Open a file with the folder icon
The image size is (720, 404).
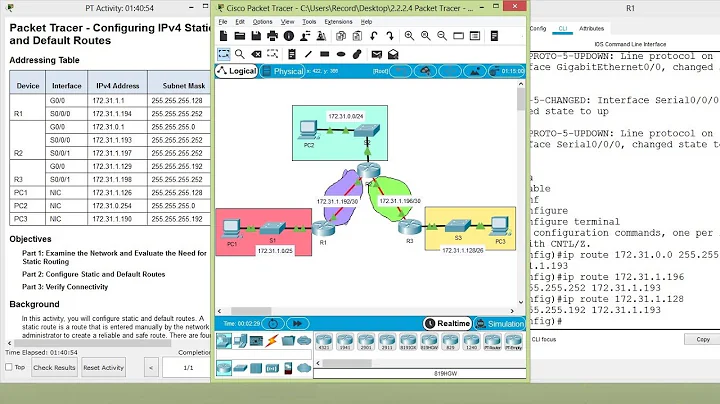(x=240, y=36)
